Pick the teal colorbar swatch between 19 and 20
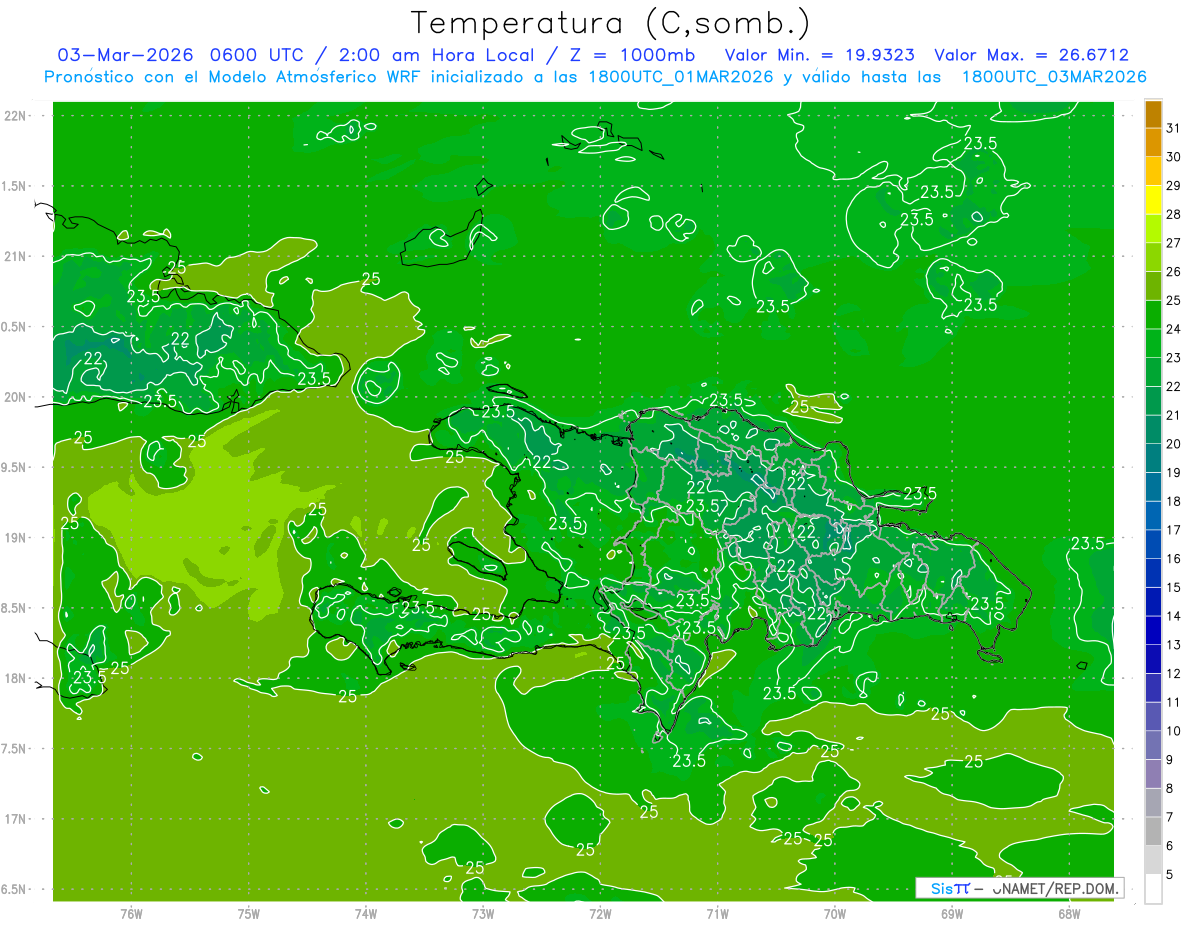 coord(1154,458)
